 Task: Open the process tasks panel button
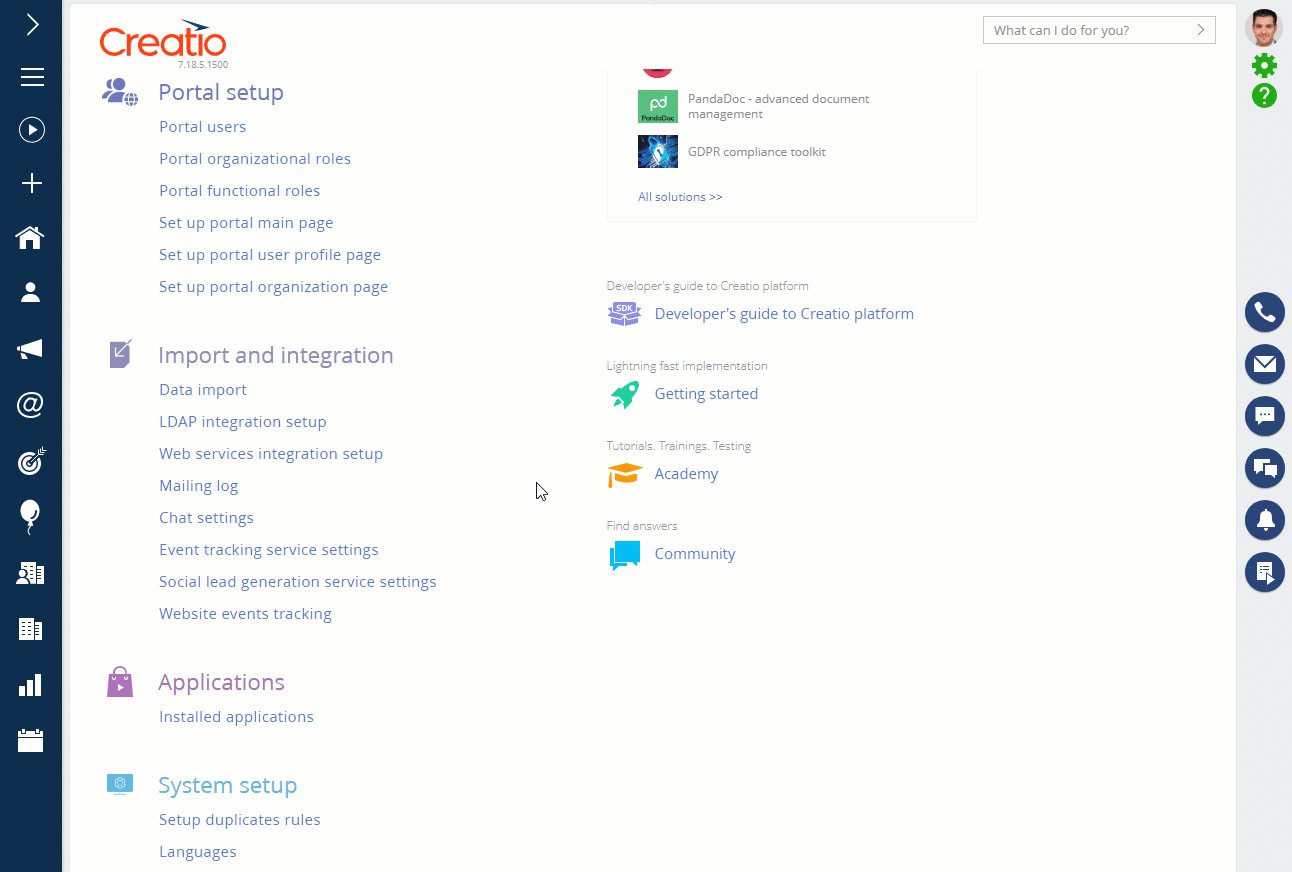click(x=1265, y=572)
